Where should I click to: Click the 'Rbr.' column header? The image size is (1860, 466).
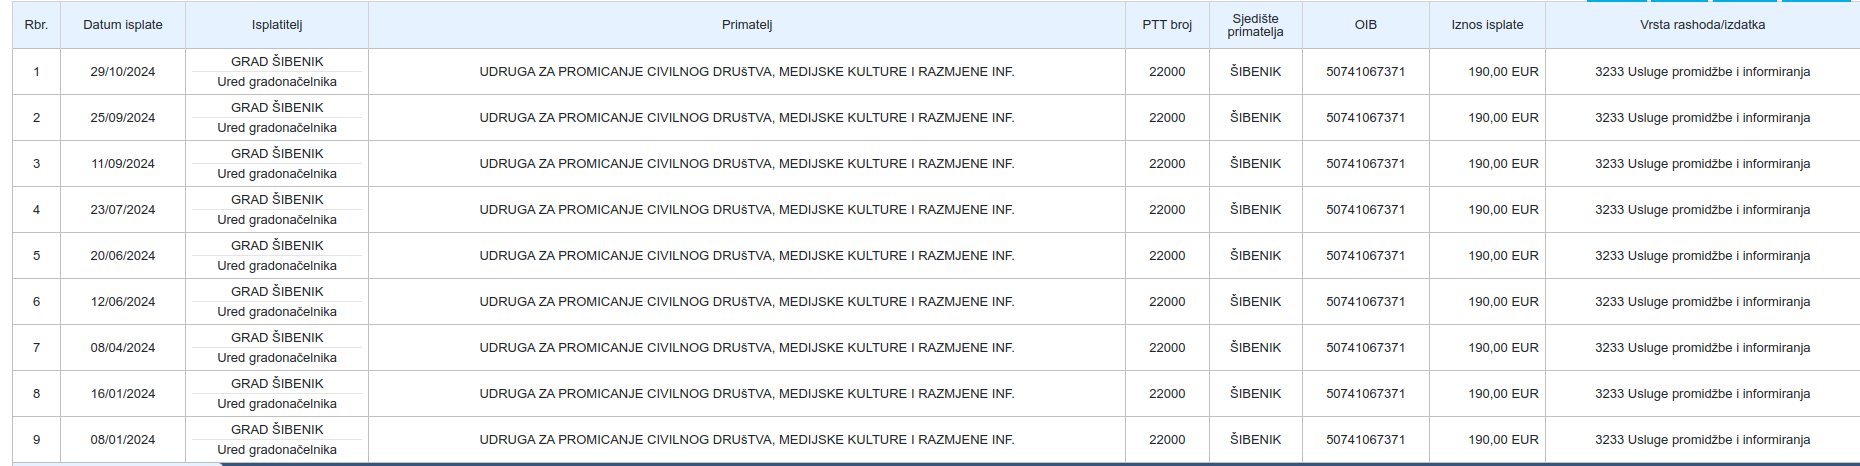coord(36,25)
